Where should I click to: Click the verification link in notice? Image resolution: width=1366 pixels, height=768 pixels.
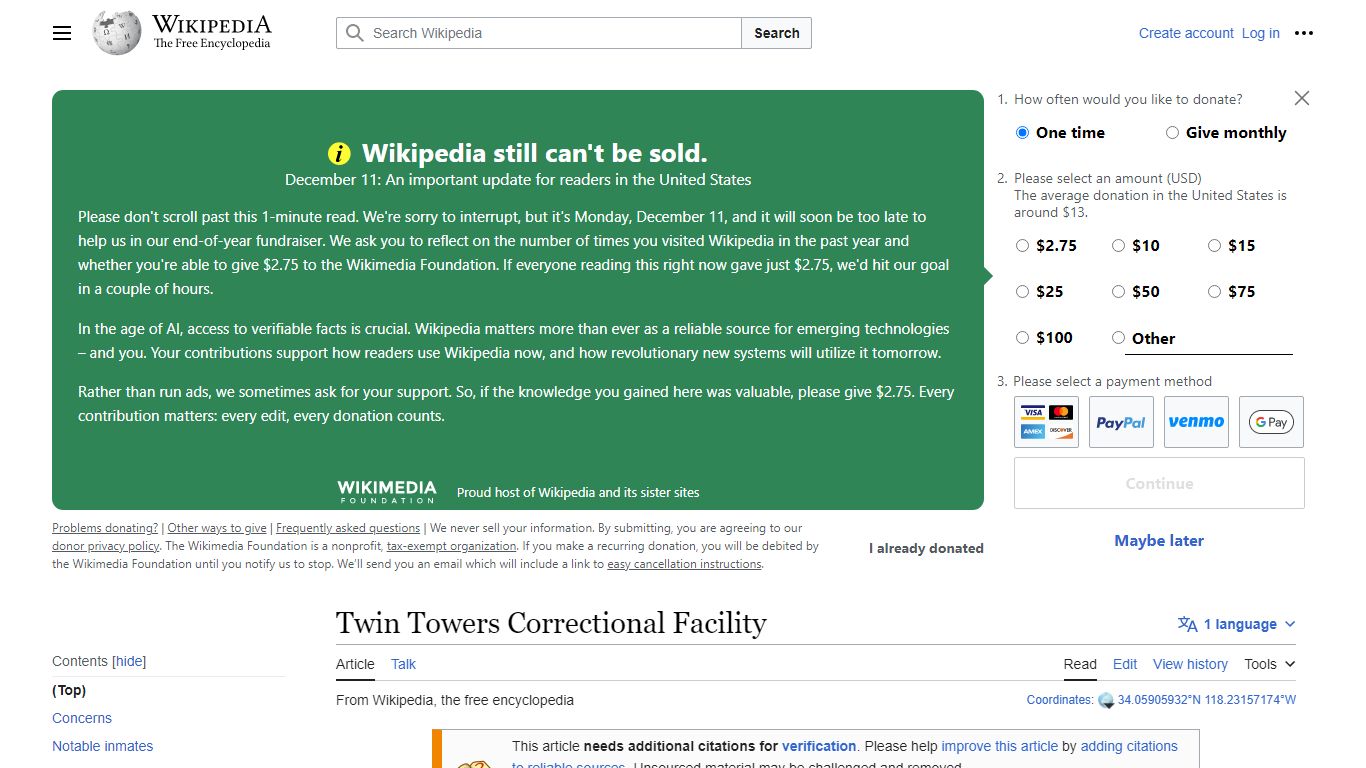click(x=819, y=746)
